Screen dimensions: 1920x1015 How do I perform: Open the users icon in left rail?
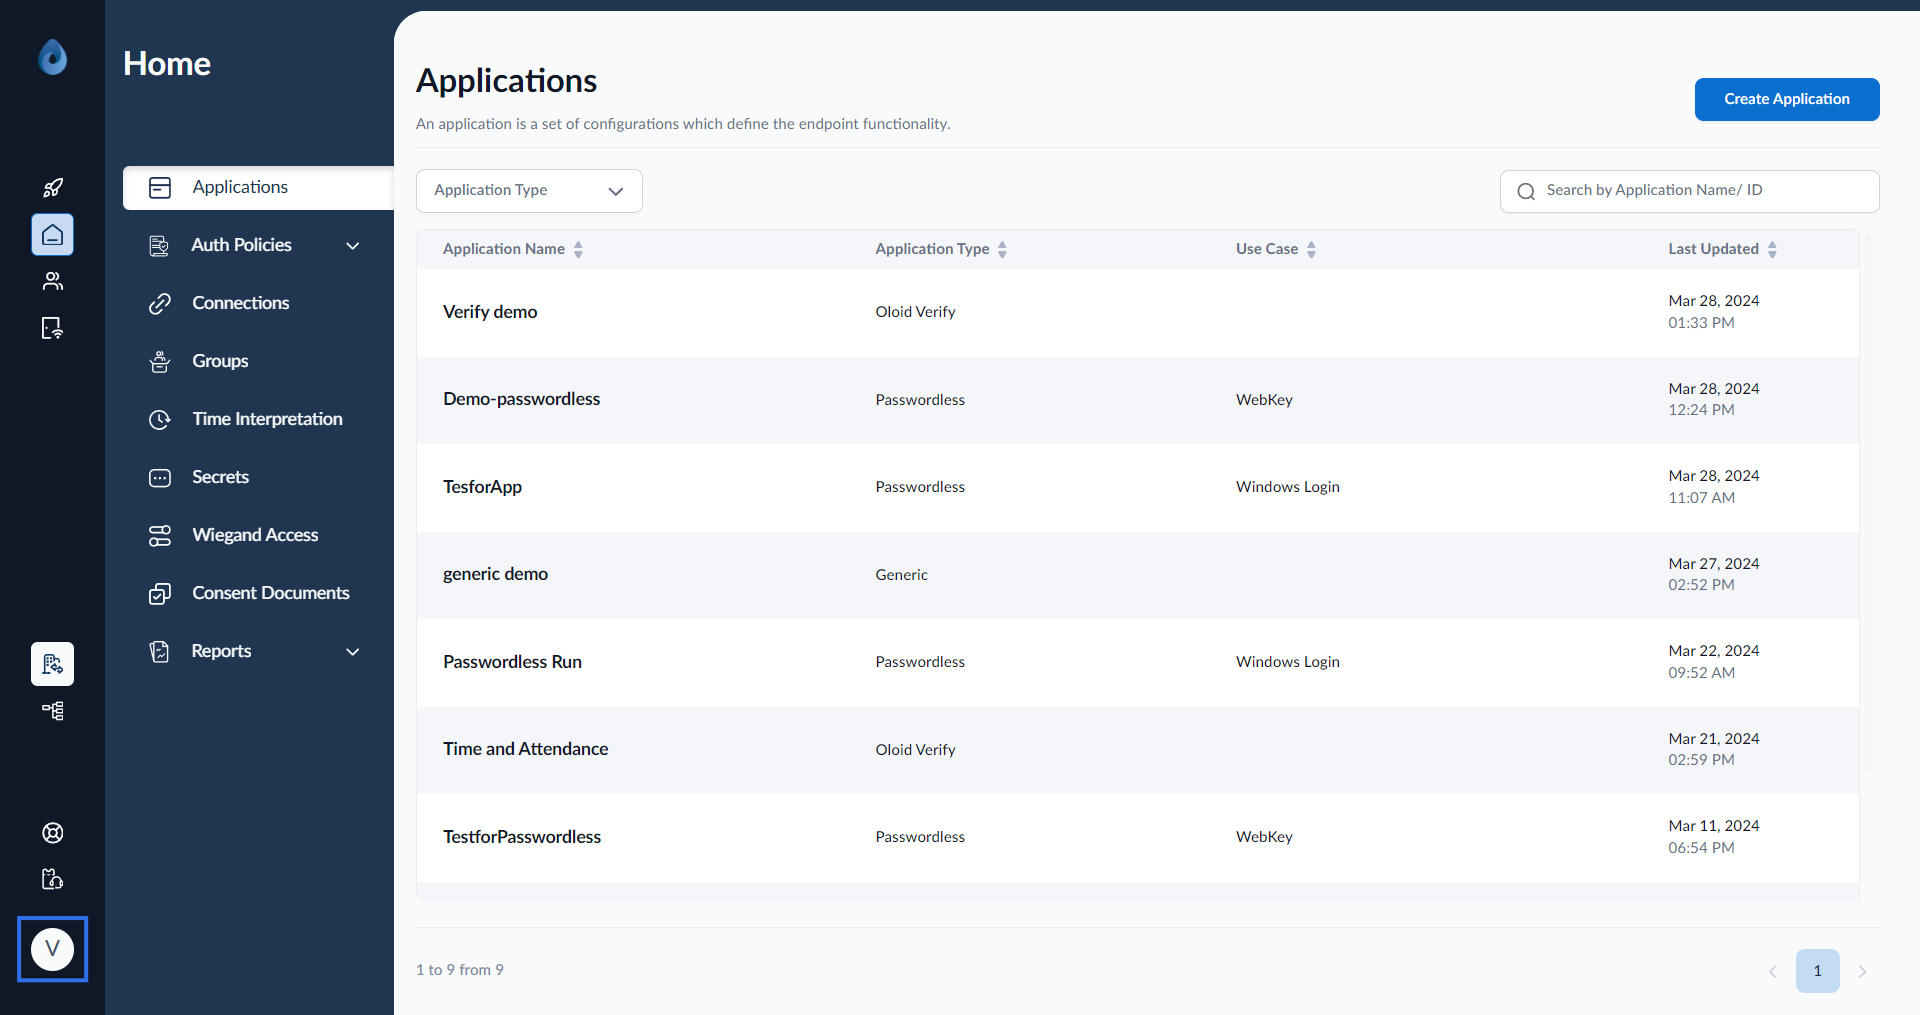53,281
